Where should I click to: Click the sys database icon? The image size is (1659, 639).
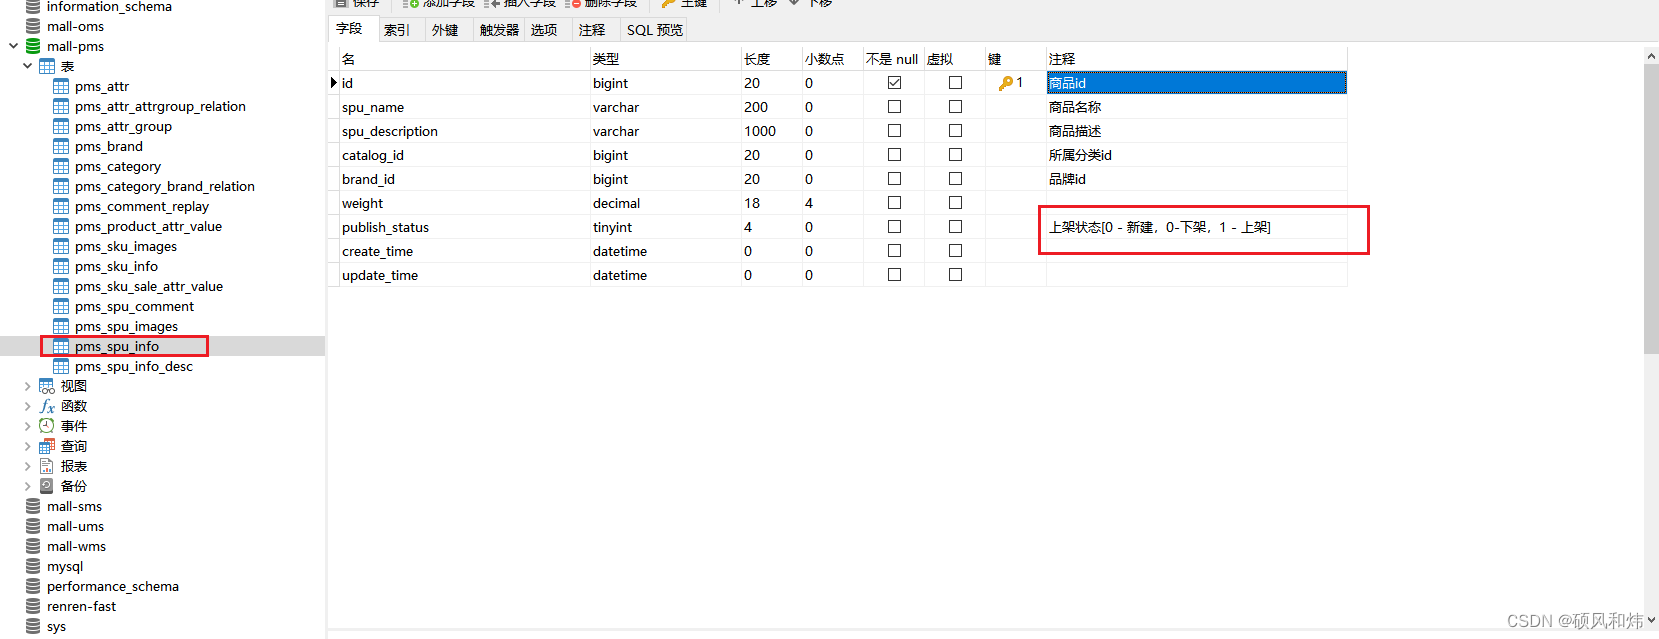tap(33, 626)
